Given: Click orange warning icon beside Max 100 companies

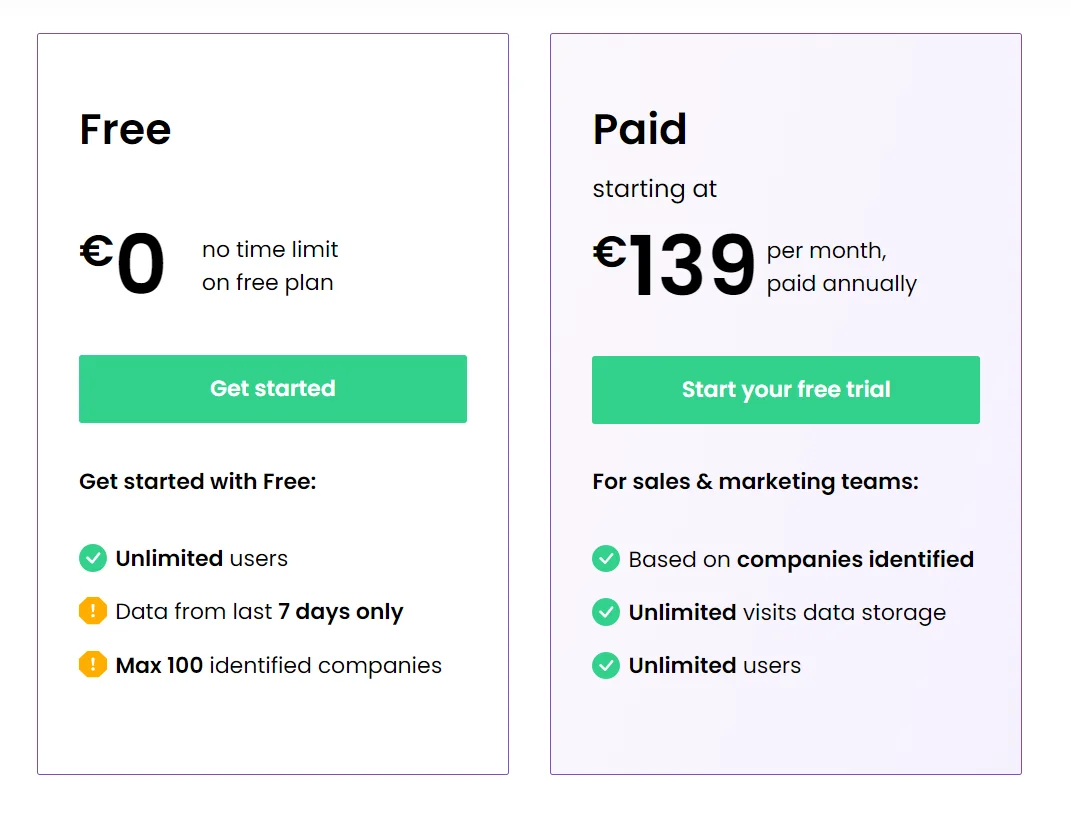Looking at the screenshot, I should click(x=93, y=664).
